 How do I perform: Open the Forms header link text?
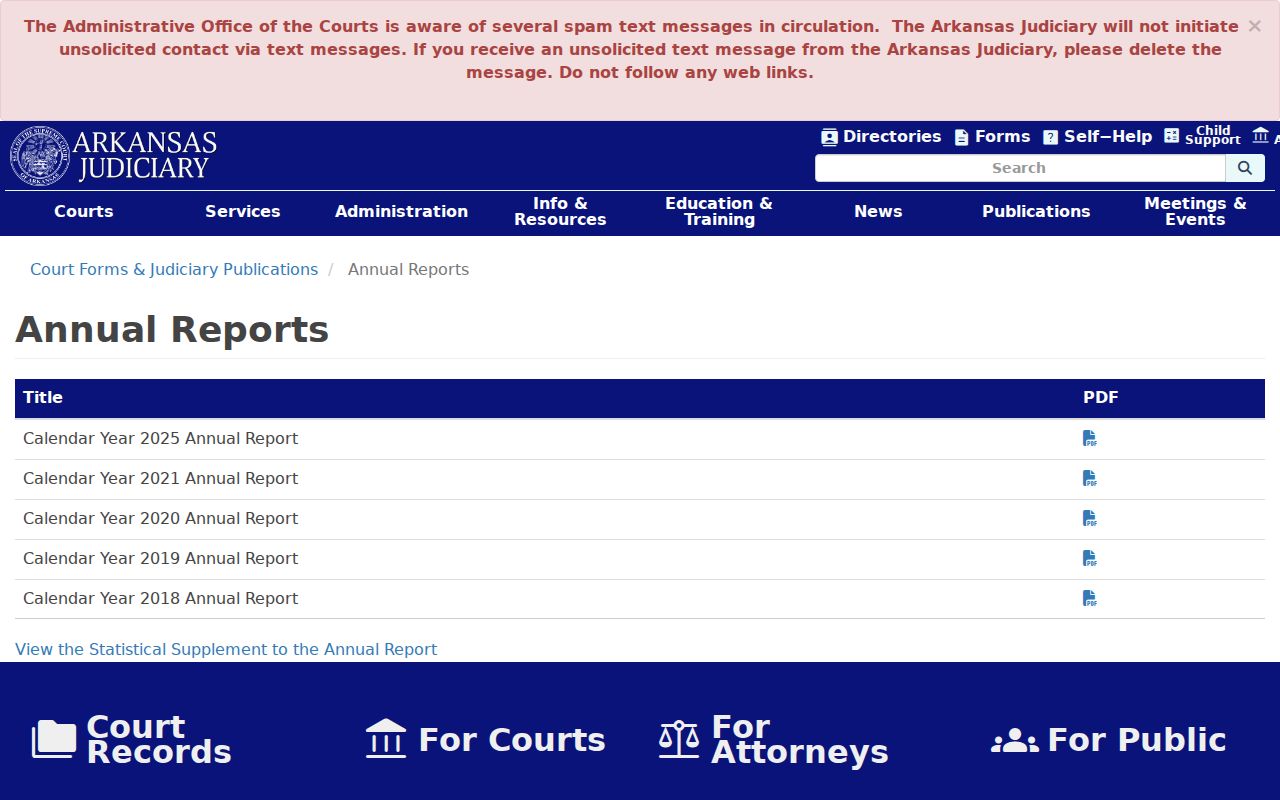click(x=1002, y=137)
